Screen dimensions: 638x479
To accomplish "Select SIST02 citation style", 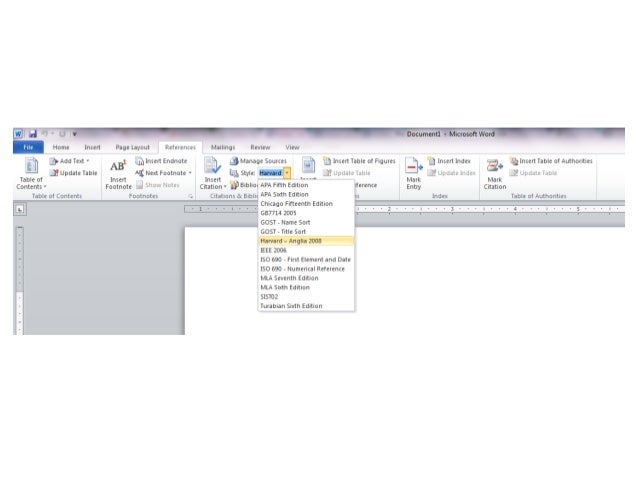I will 306,297.
